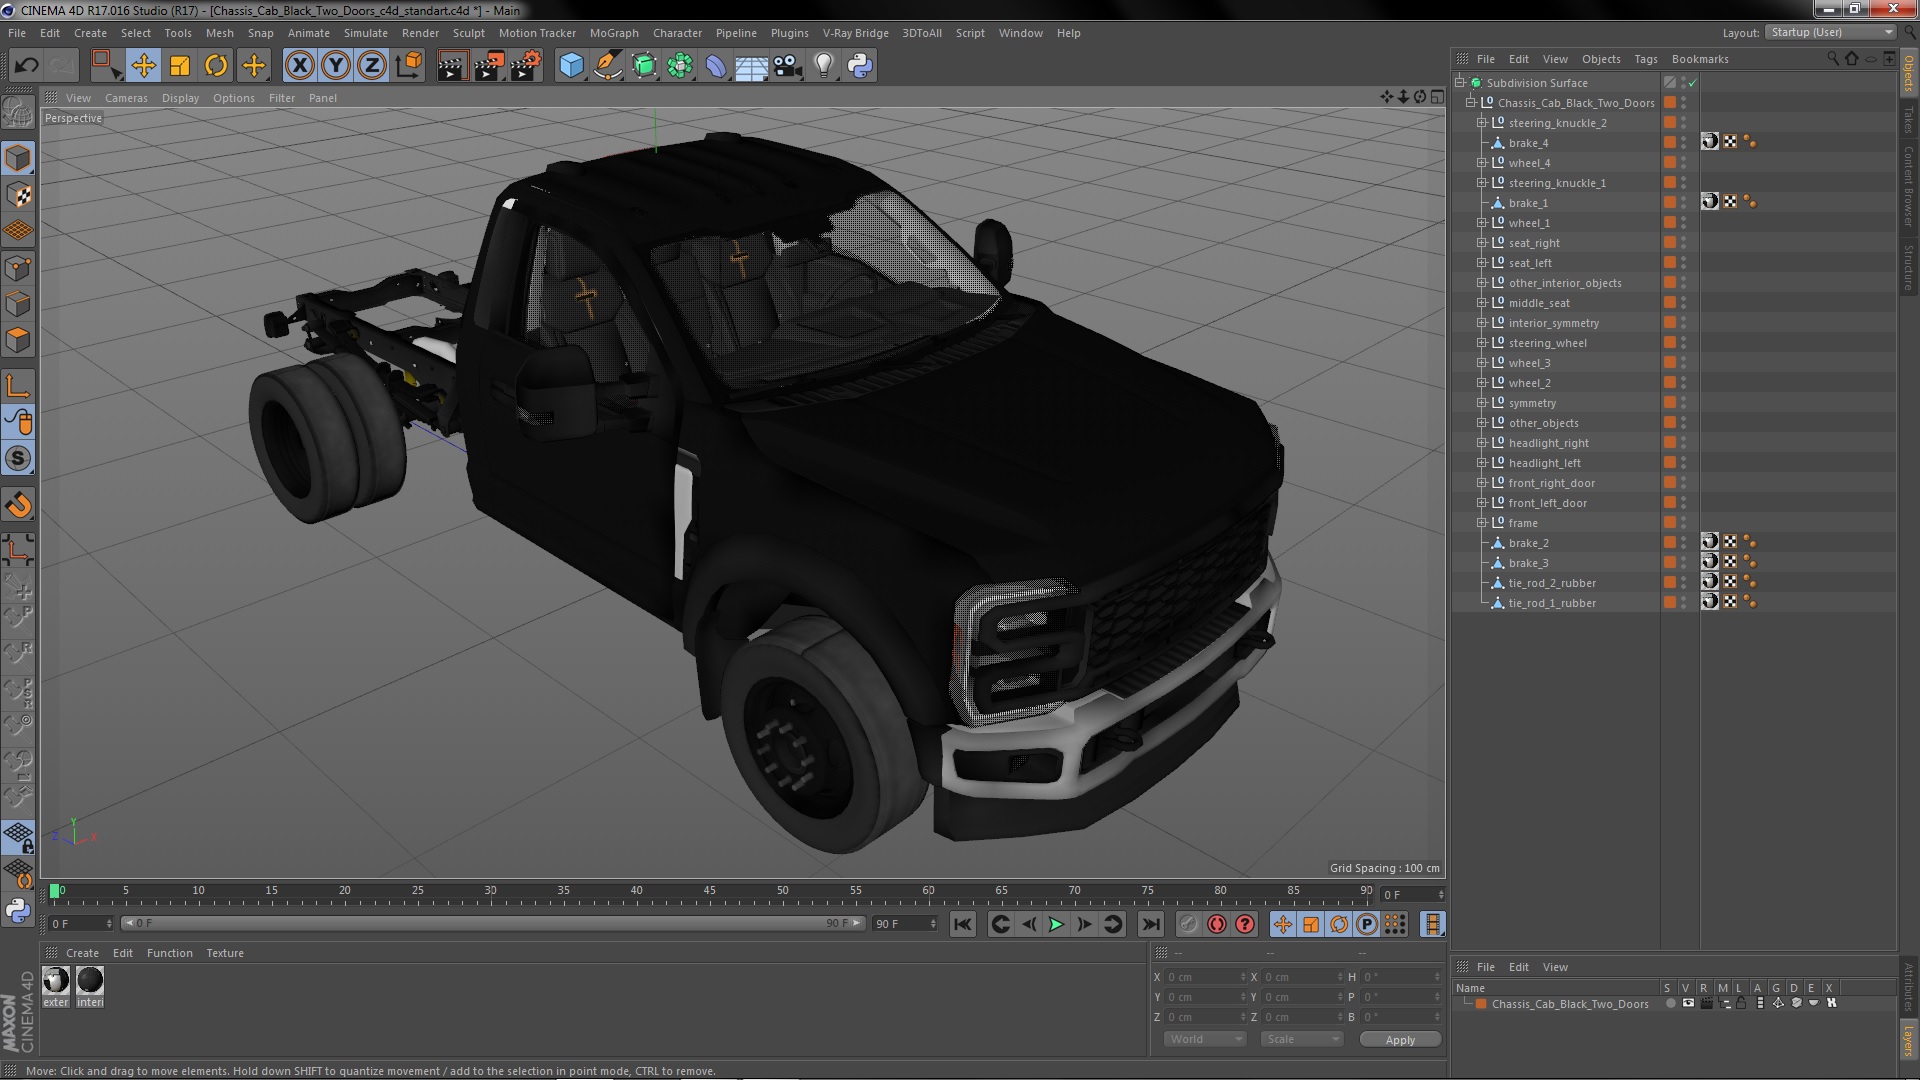This screenshot has height=1080, width=1920.
Task: Toggle Autokeying button
Action: 1216,925
